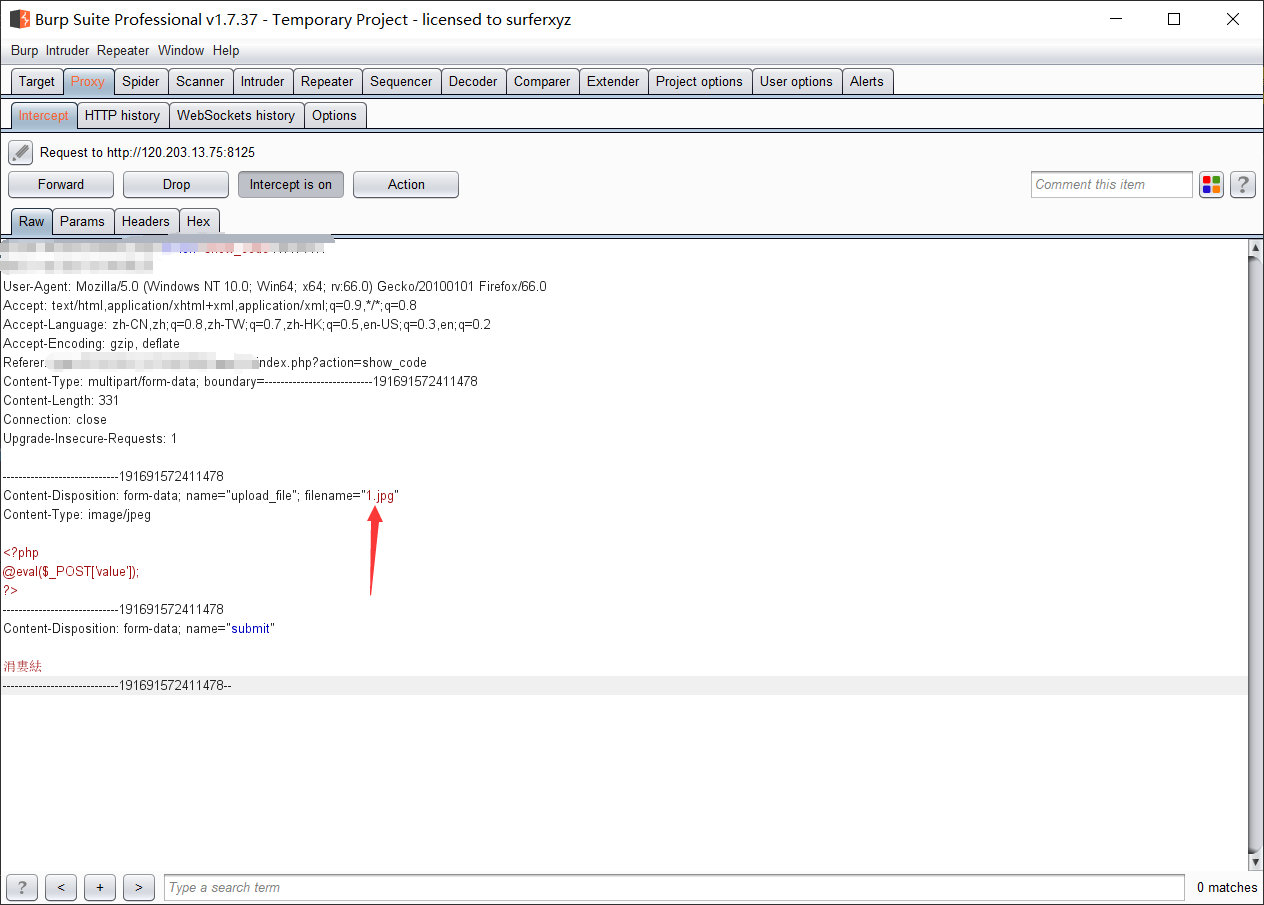Click the help question mark beside comment field

(1243, 185)
